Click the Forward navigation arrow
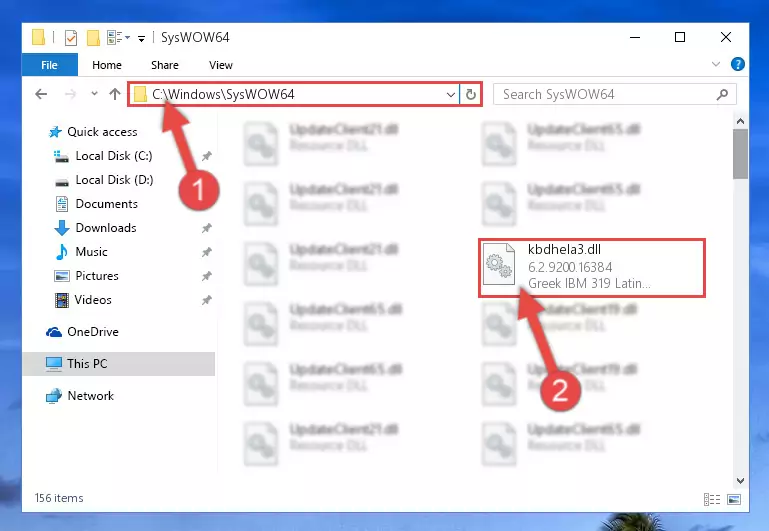Image resolution: width=769 pixels, height=531 pixels. 70,94
